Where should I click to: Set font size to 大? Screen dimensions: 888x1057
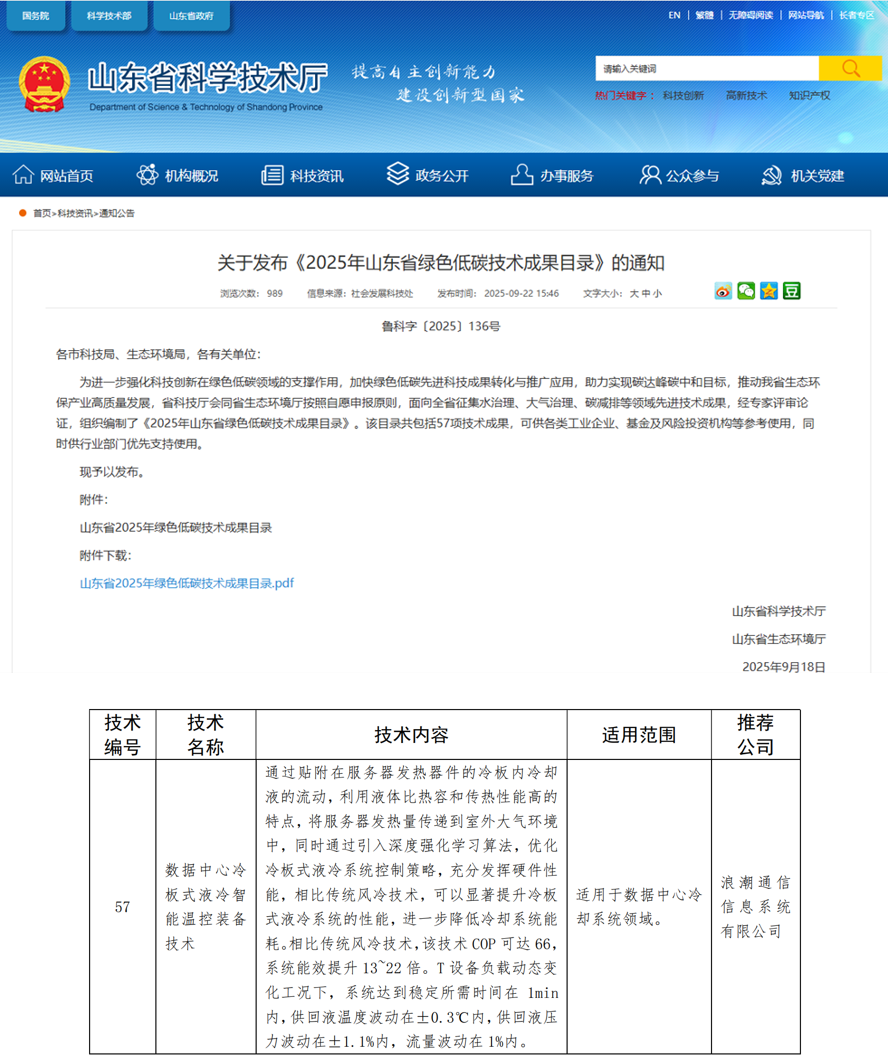click(x=634, y=293)
